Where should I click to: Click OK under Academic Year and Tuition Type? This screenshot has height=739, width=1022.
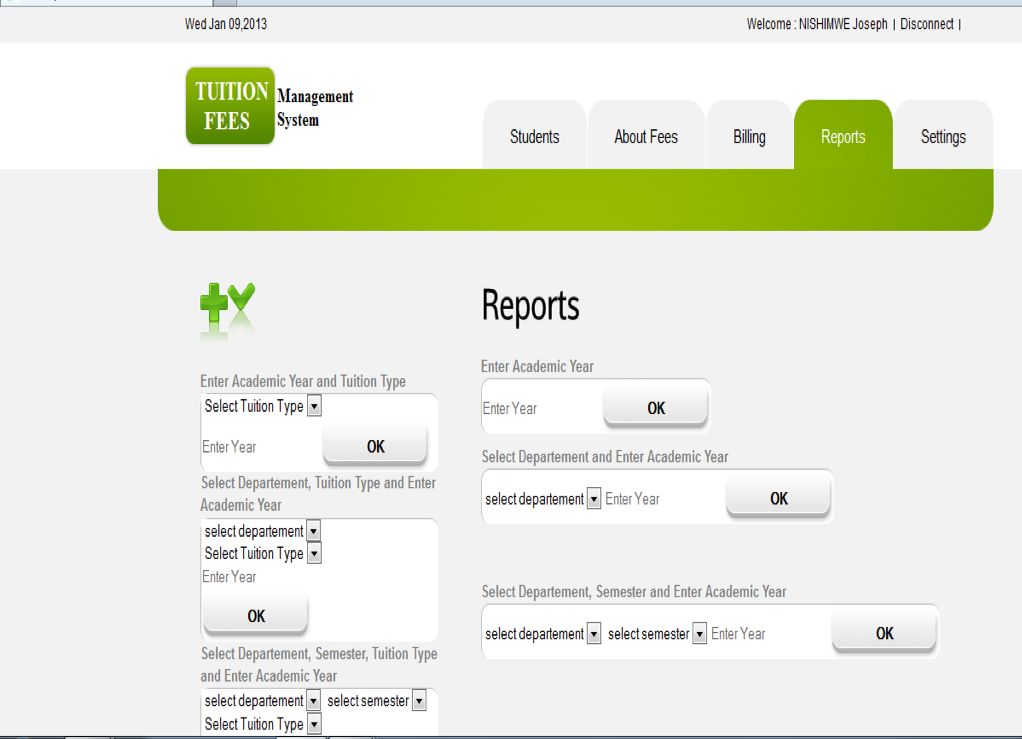(375, 446)
